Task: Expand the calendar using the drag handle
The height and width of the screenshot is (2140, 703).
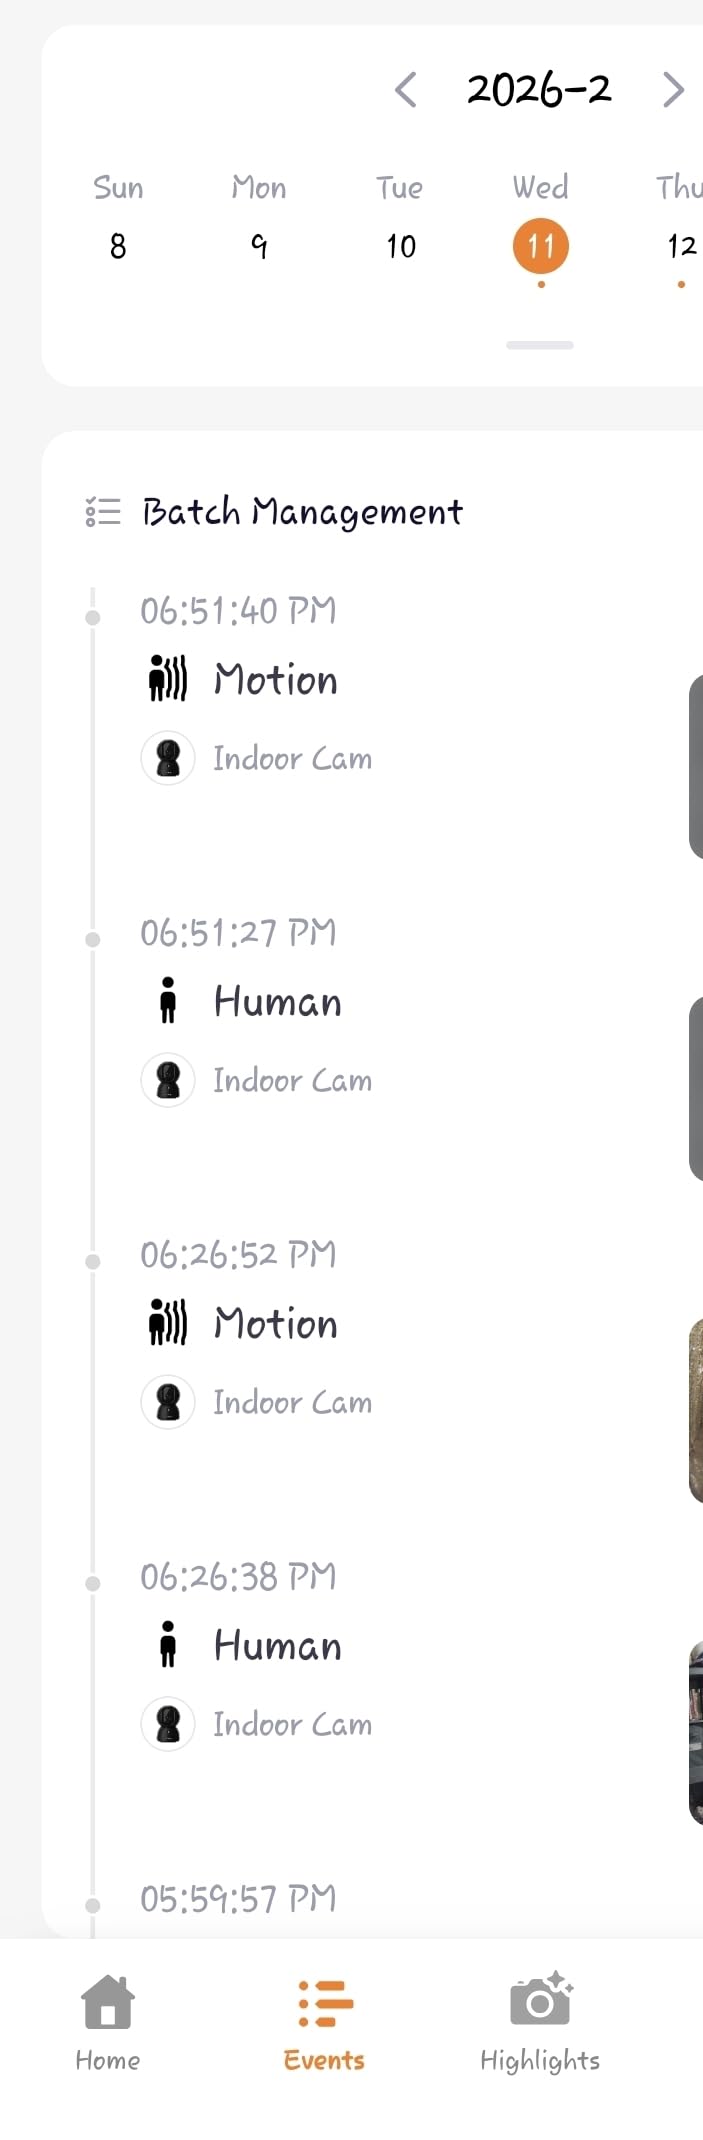Action: click(540, 345)
